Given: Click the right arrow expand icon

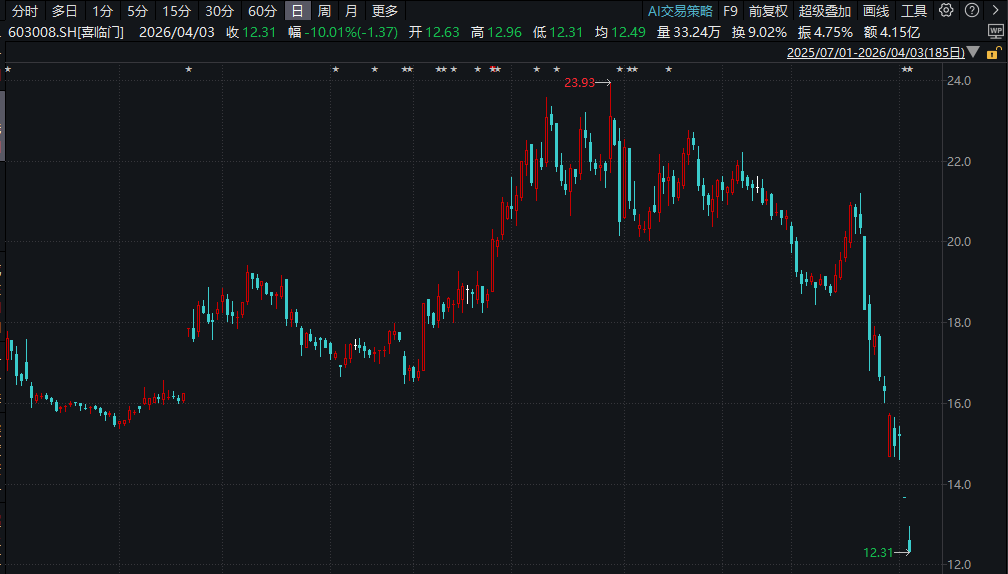Looking at the screenshot, I should [x=995, y=11].
